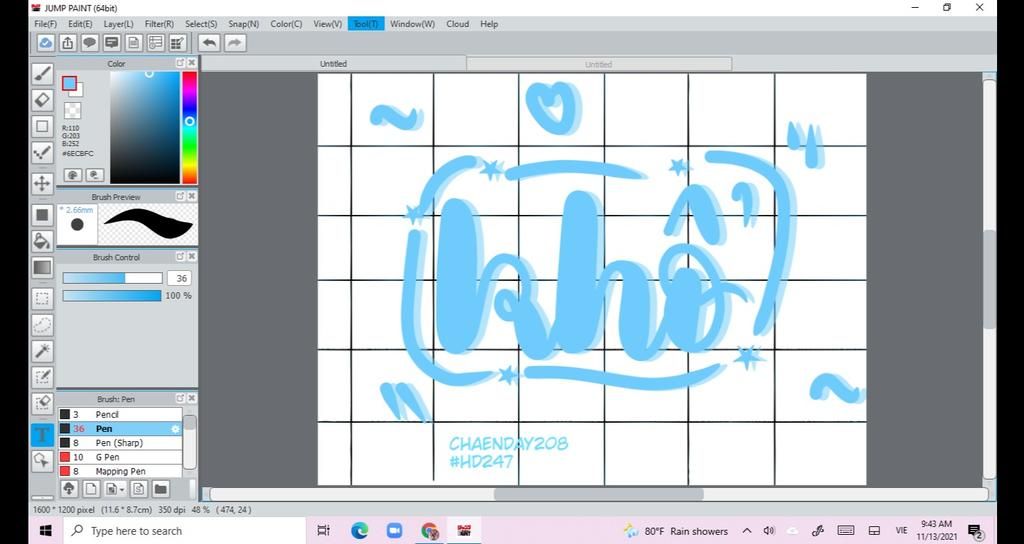Click the color palette button
Viewport: 1024px width, 544px height.
click(x=73, y=175)
